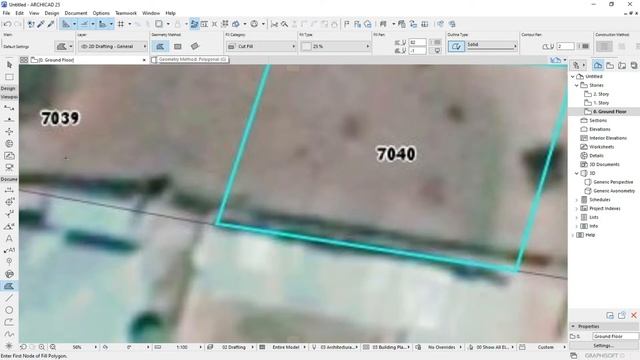The height and width of the screenshot is (360, 640).
Task: Select the Marquee tool in toolbox
Action: click(x=9, y=77)
